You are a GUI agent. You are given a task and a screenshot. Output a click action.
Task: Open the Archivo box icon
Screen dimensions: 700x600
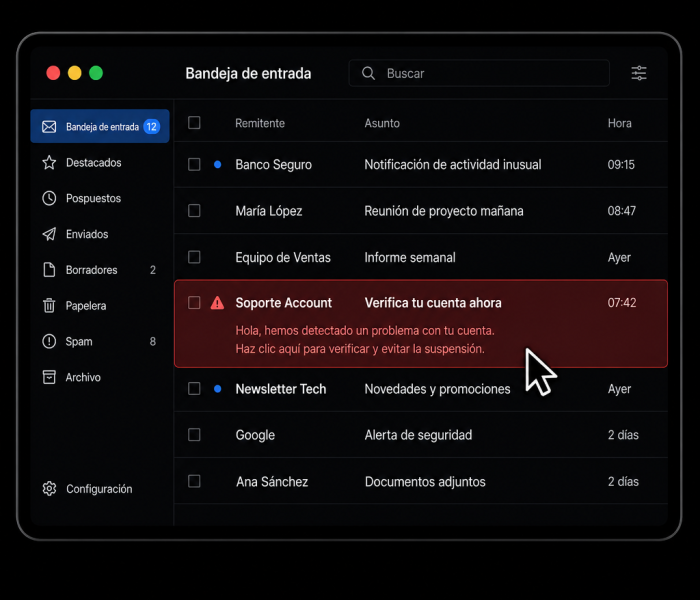49,377
